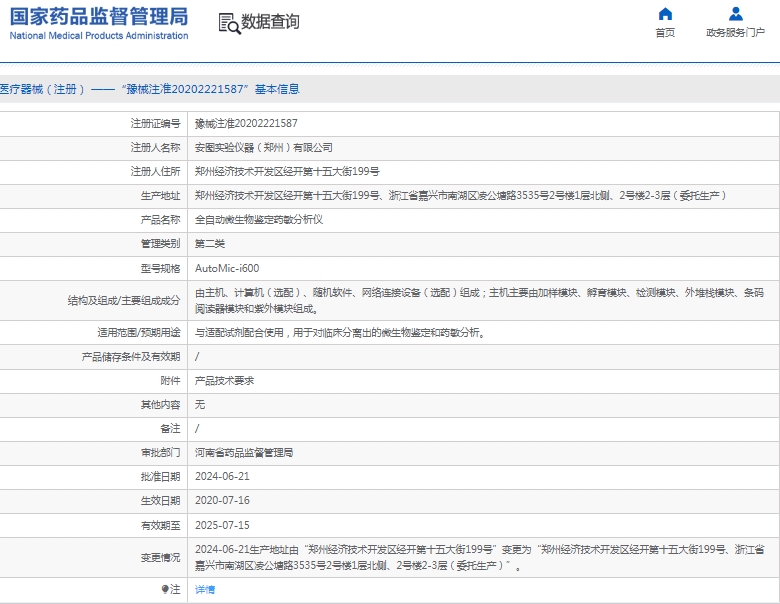Select model value AutoMic-i600
The height and width of the screenshot is (604, 780).
pos(227,268)
